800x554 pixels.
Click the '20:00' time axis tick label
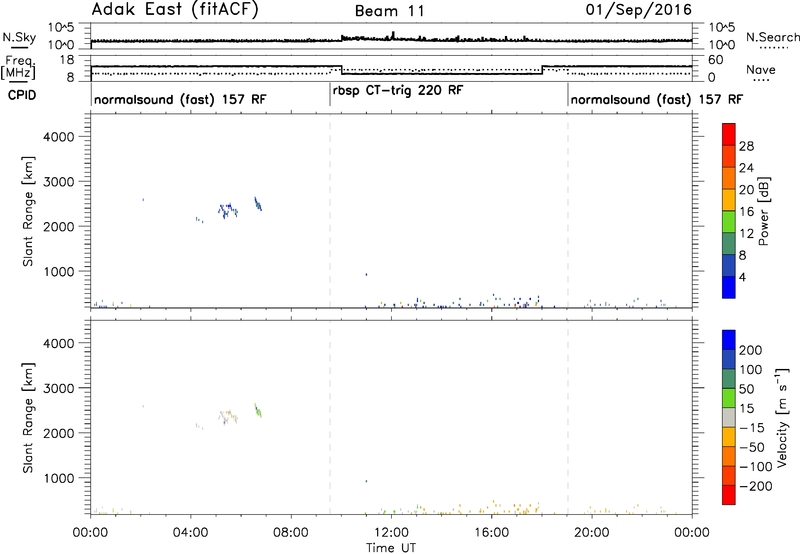(x=592, y=533)
